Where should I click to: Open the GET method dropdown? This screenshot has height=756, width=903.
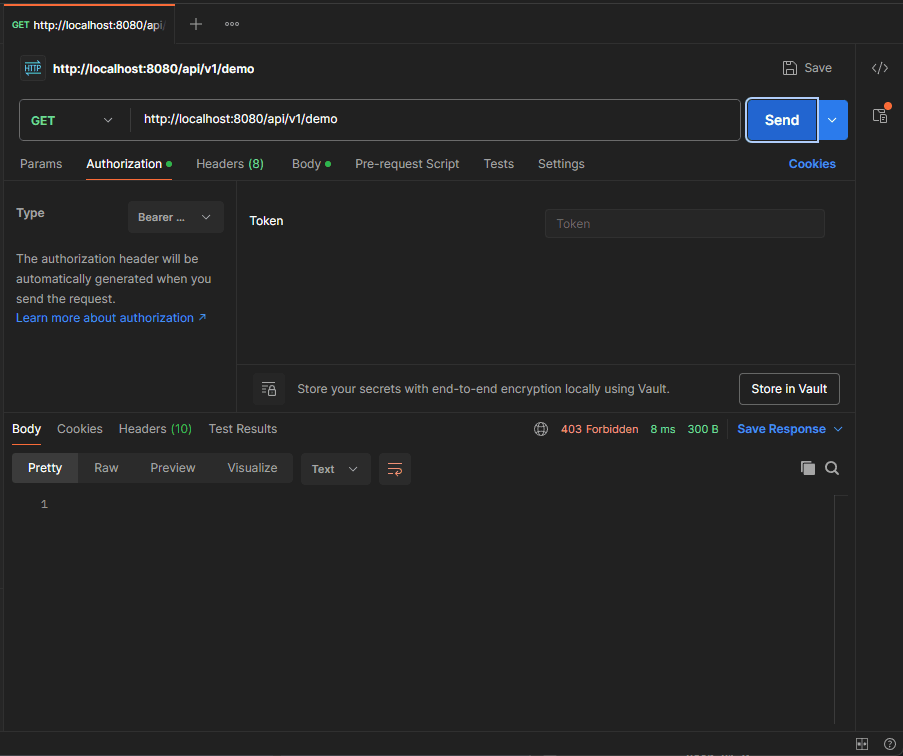73,120
